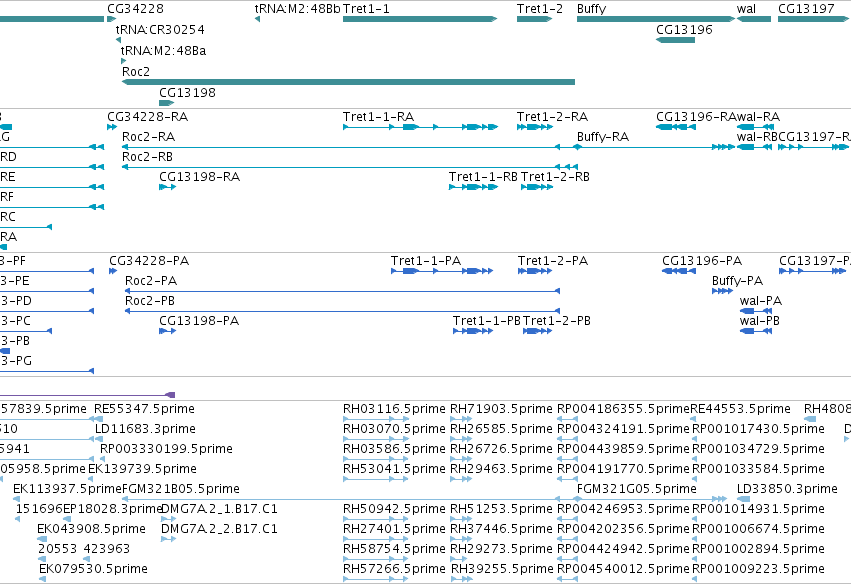Screen dimensions: 851x584
Task: Select the RP004186355.5prime EST label
Action: click(x=624, y=409)
